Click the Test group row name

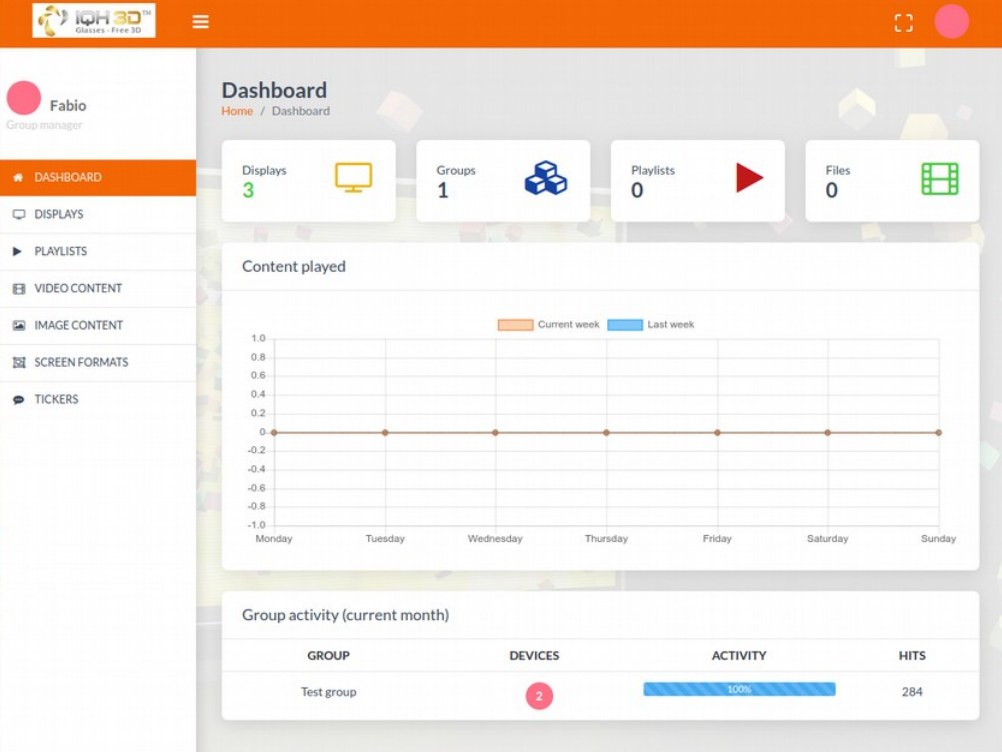click(328, 692)
